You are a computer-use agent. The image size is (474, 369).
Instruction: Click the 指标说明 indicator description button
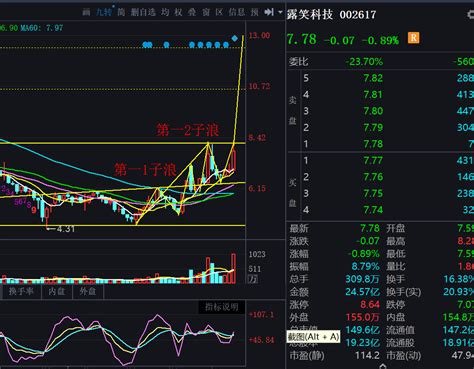pos(222,307)
